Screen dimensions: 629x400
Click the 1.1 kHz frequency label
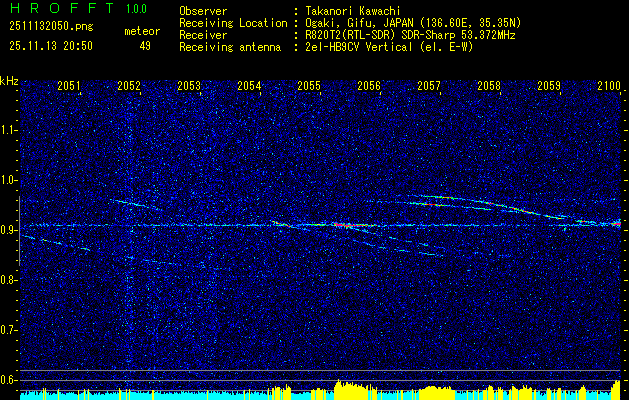[10, 130]
